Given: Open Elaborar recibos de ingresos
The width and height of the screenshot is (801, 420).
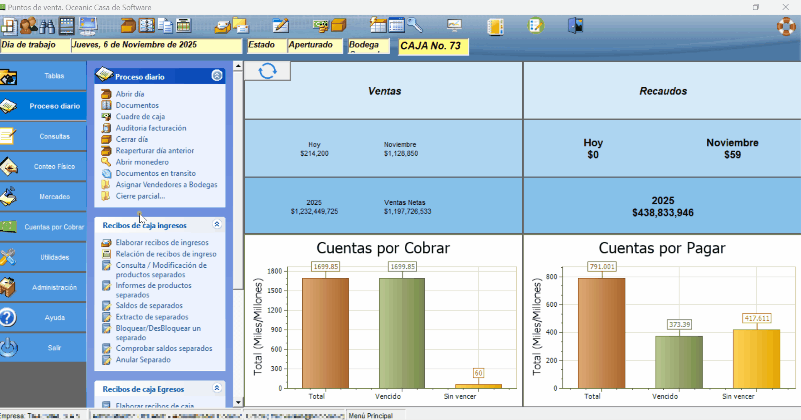Looking at the screenshot, I should [161, 243].
